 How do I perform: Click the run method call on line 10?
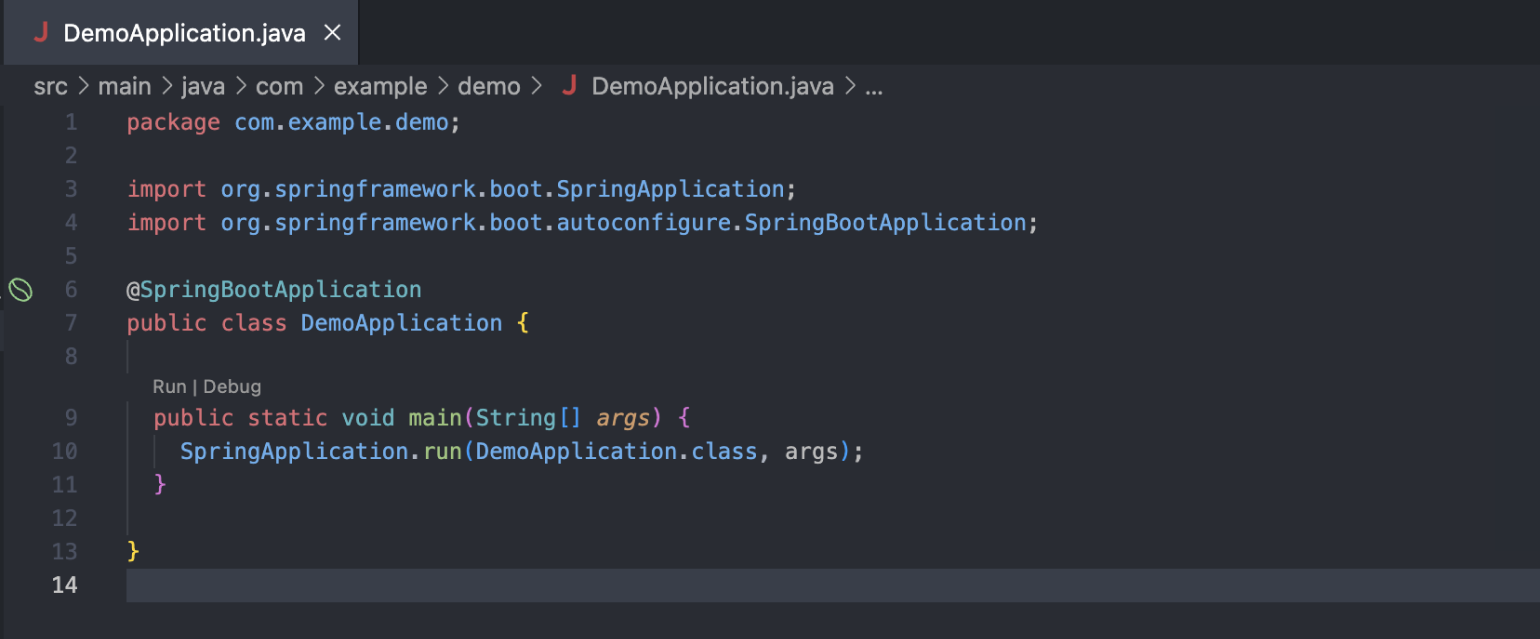coord(442,452)
